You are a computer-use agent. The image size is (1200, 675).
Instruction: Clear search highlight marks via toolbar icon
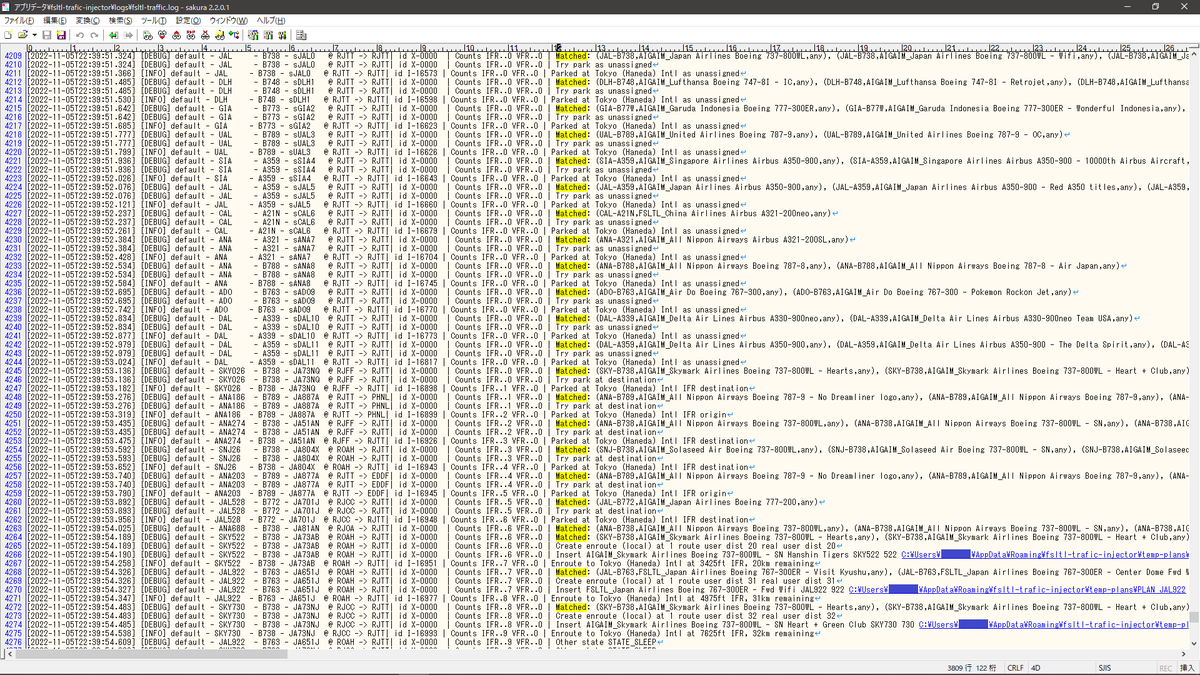tap(205, 35)
